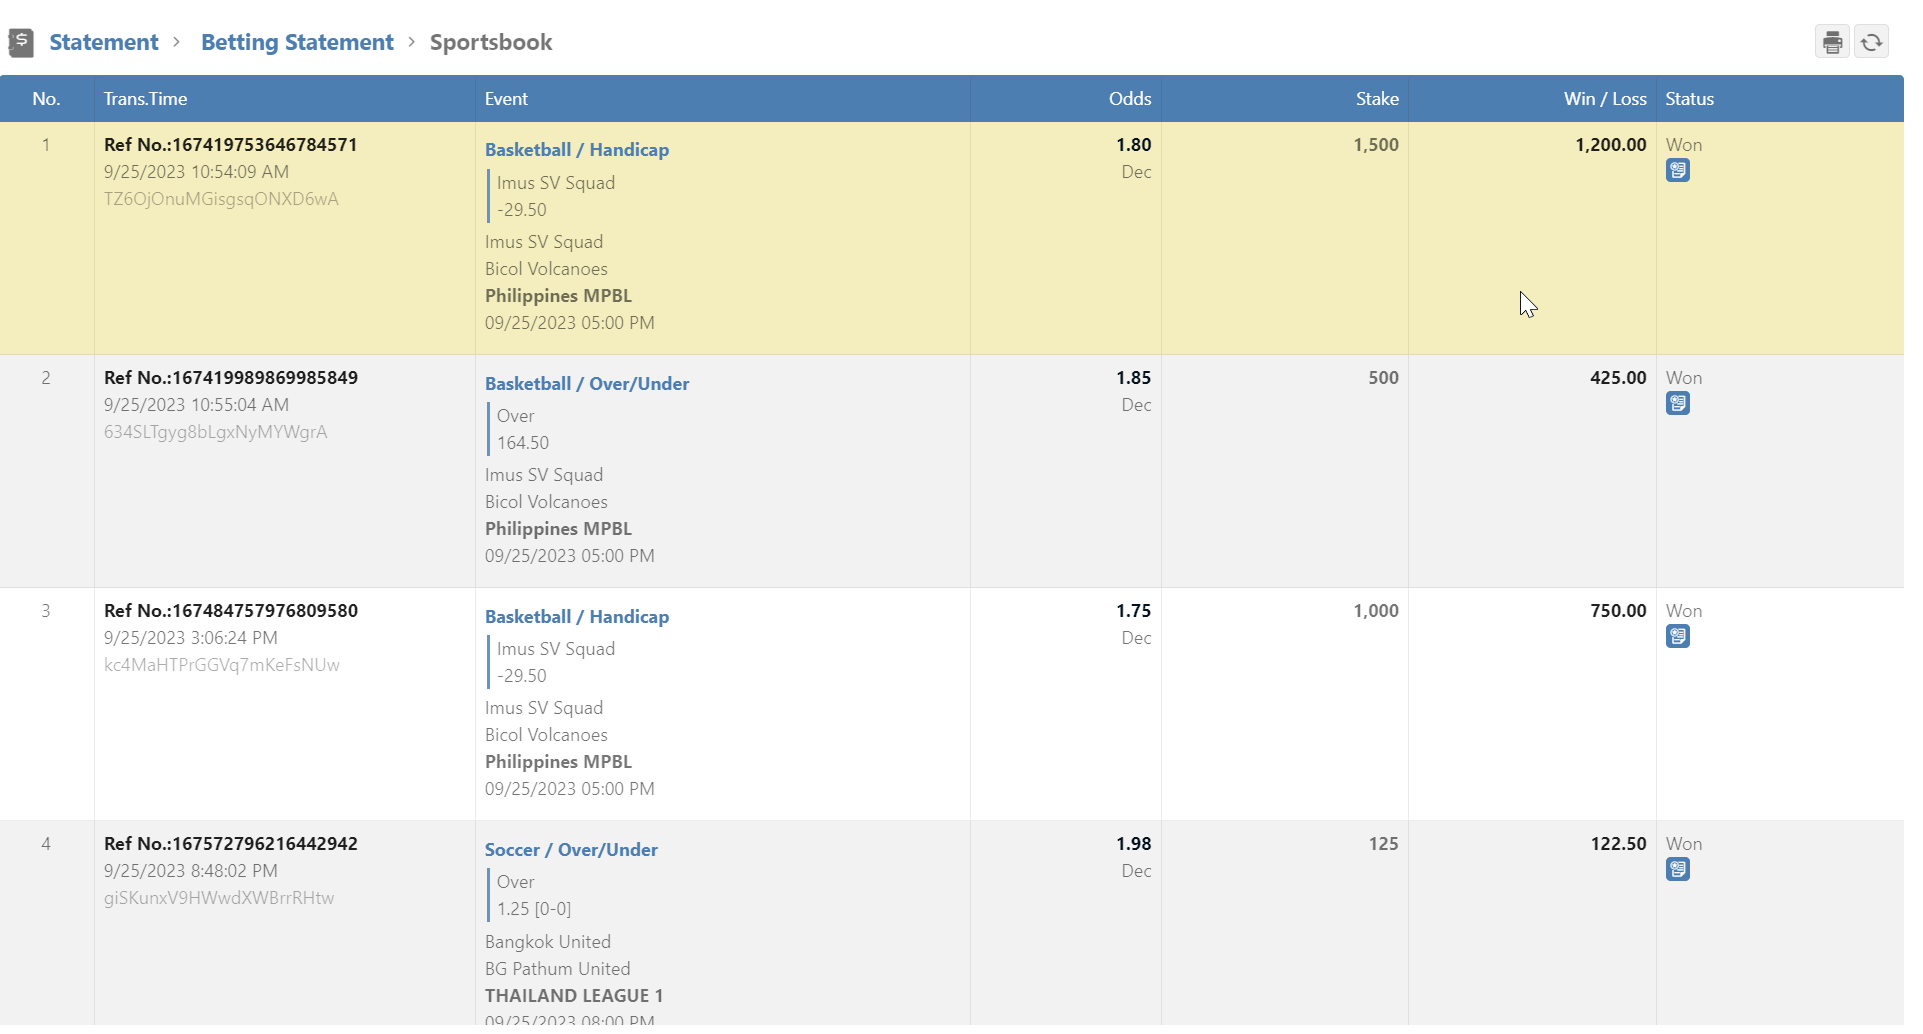The image size is (1923, 1034).
Task: Click the Trans.Time column header
Action: point(146,99)
